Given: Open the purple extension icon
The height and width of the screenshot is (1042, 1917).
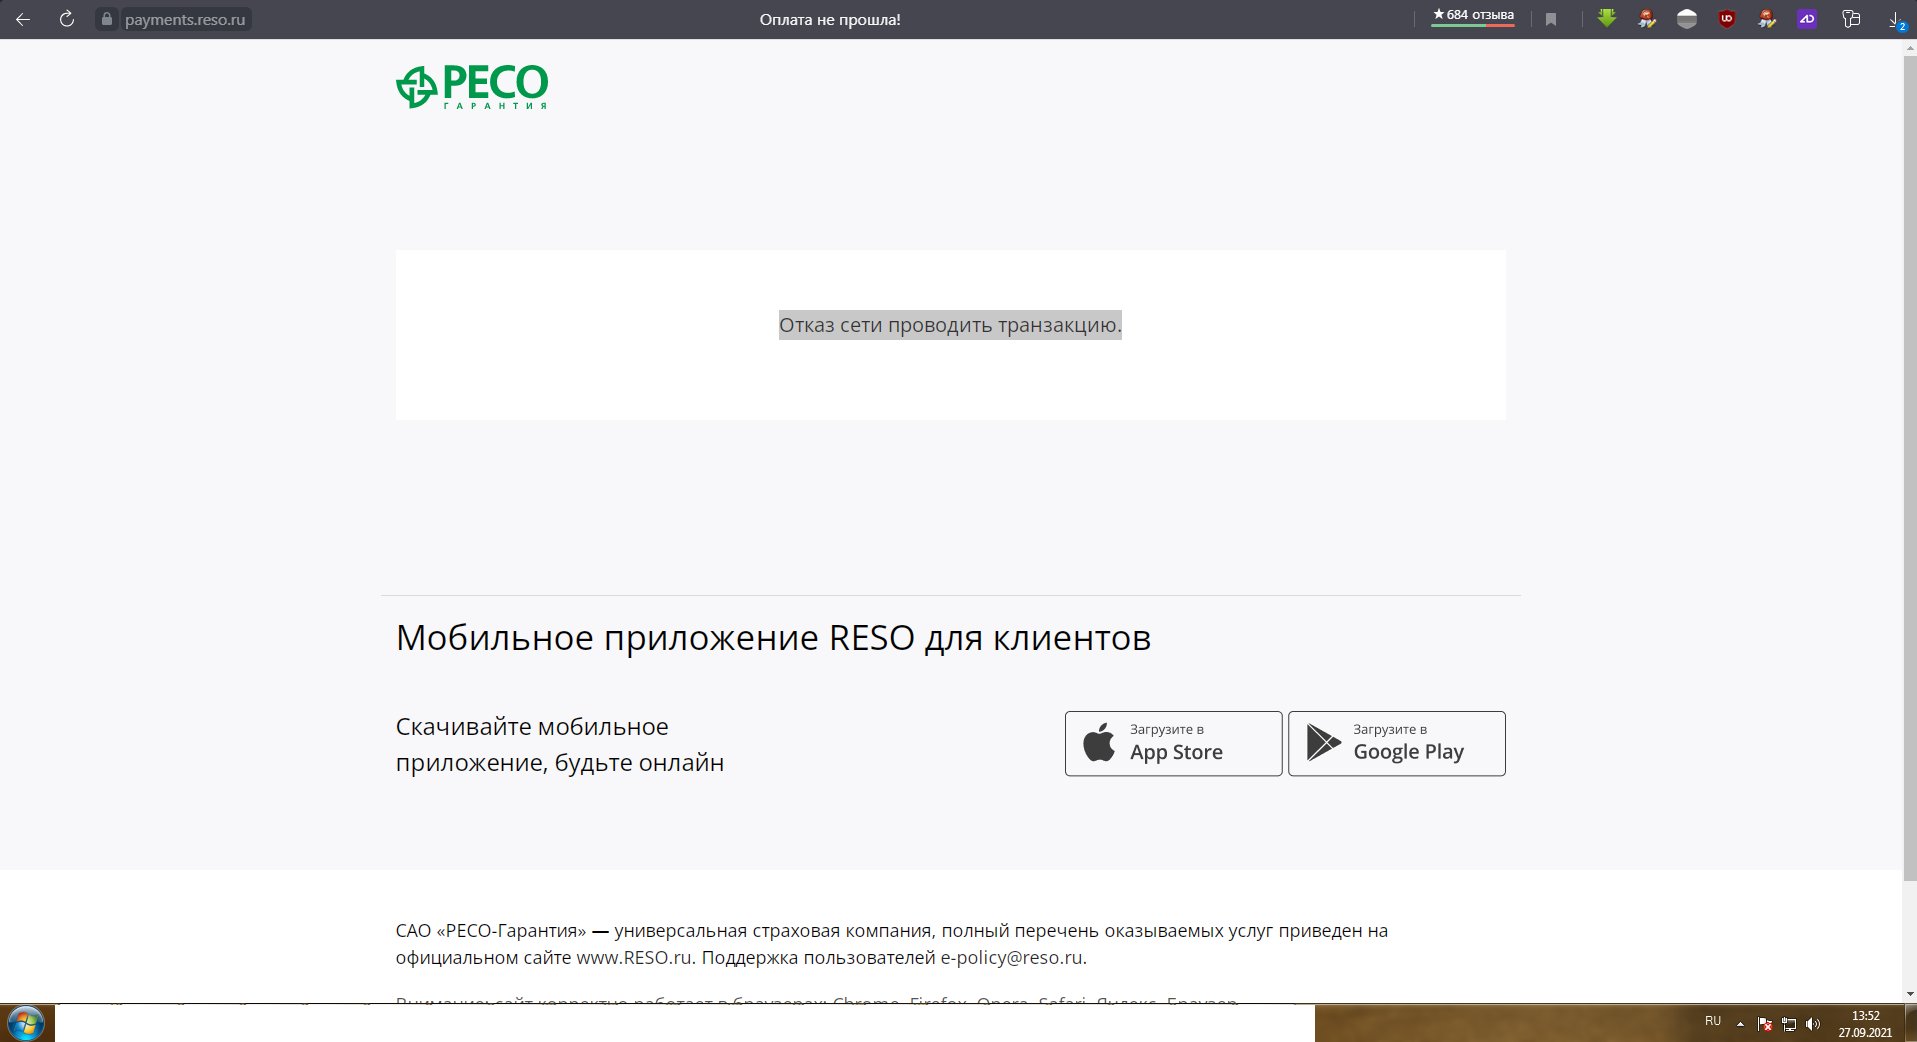Looking at the screenshot, I should pos(1807,18).
